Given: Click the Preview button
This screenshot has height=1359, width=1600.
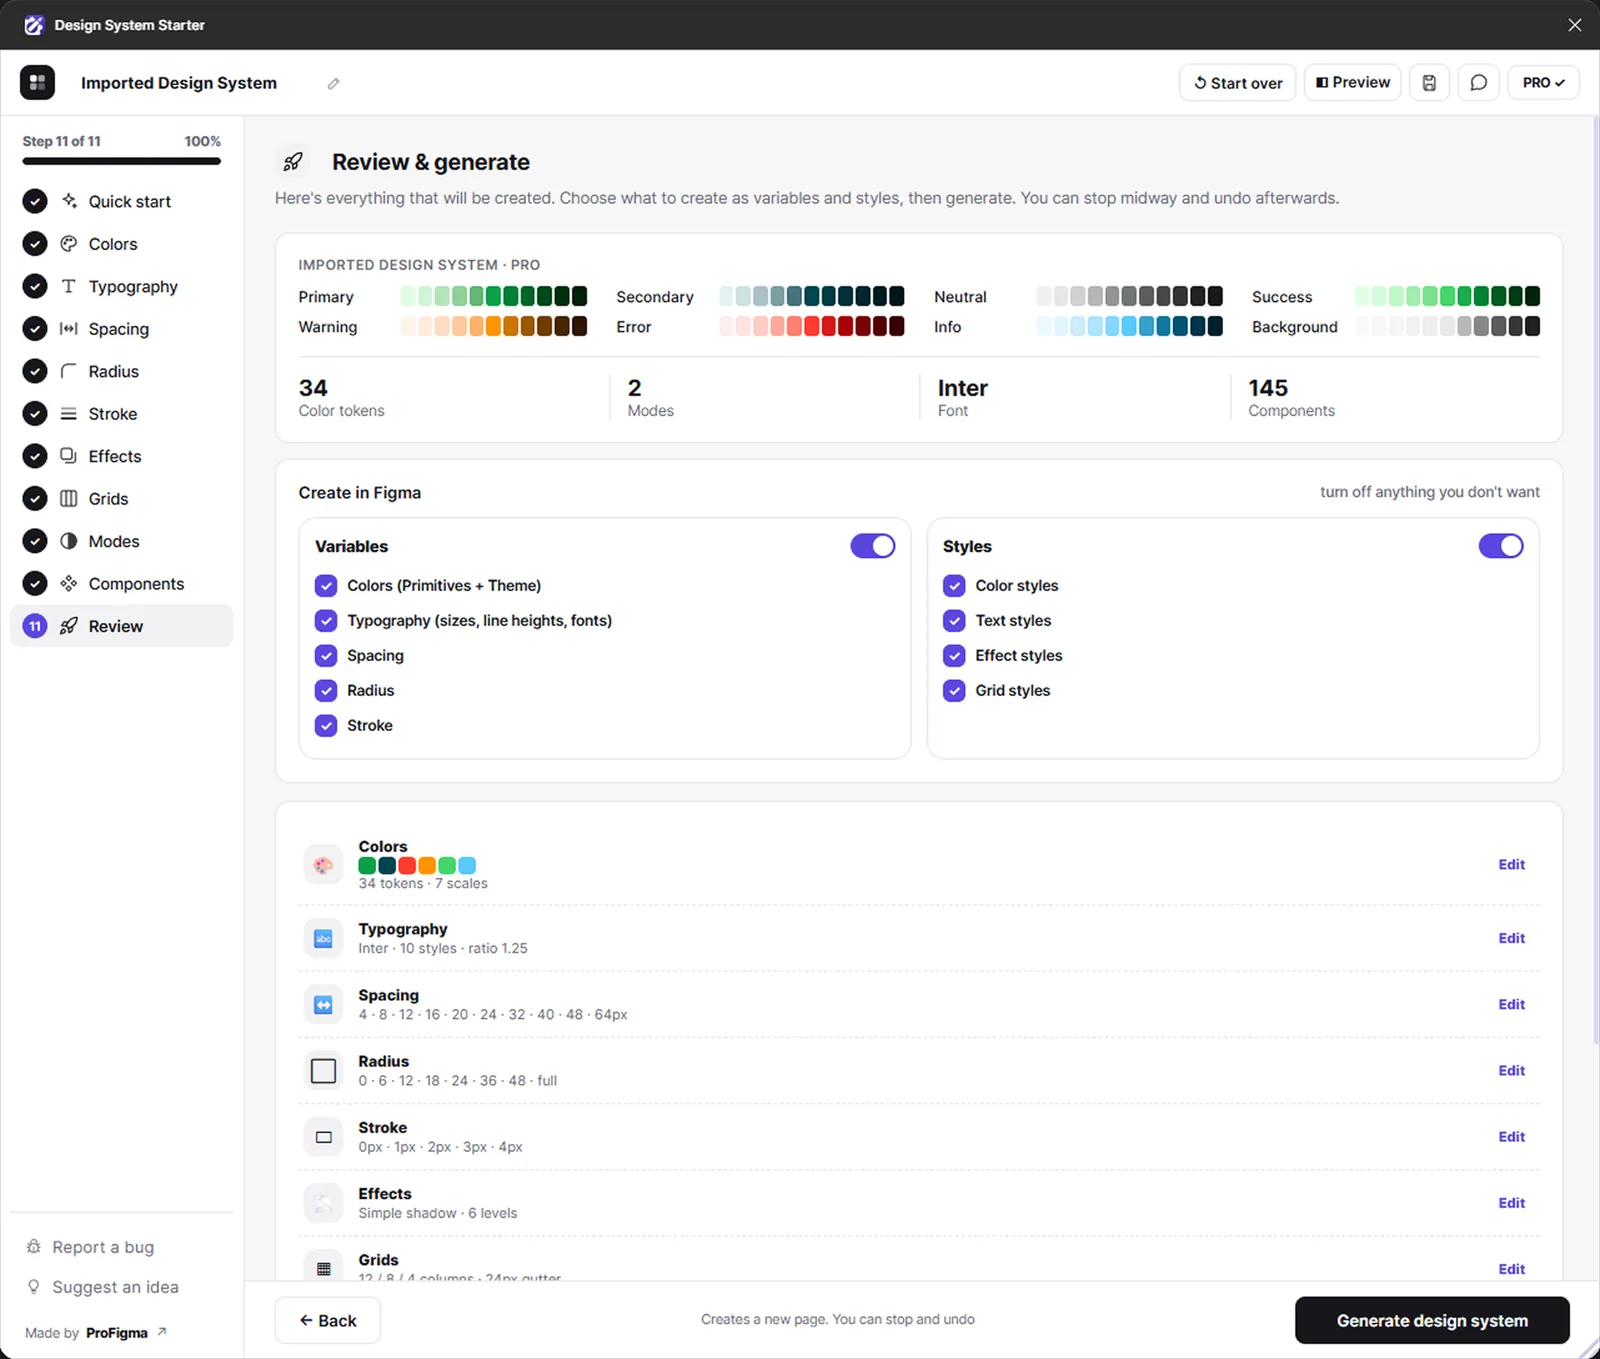Looking at the screenshot, I should click(1353, 83).
